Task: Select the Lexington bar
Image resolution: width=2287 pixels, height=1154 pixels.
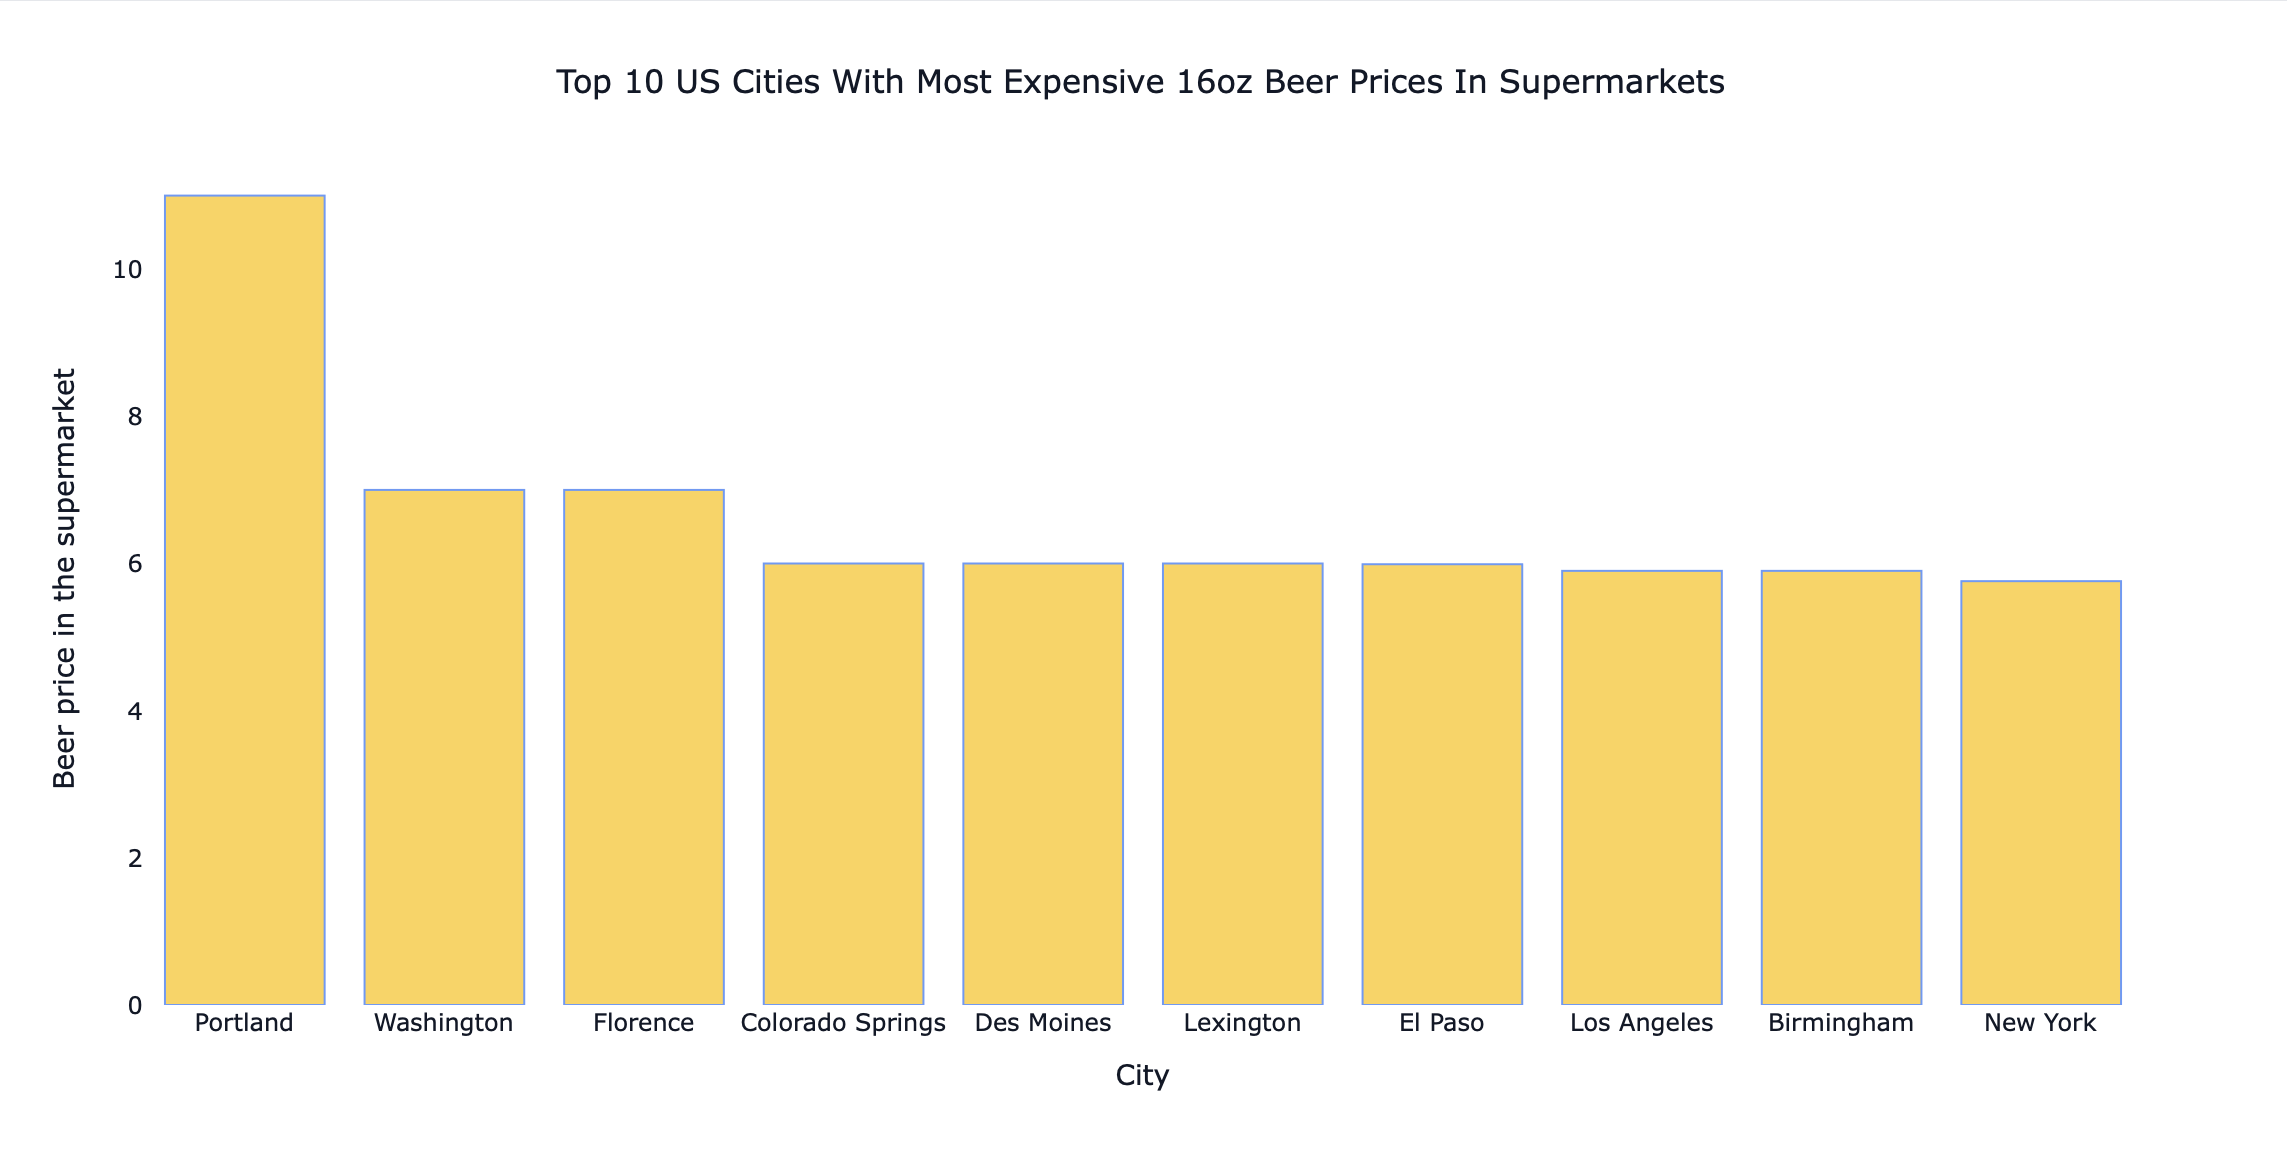Action: (1242, 784)
